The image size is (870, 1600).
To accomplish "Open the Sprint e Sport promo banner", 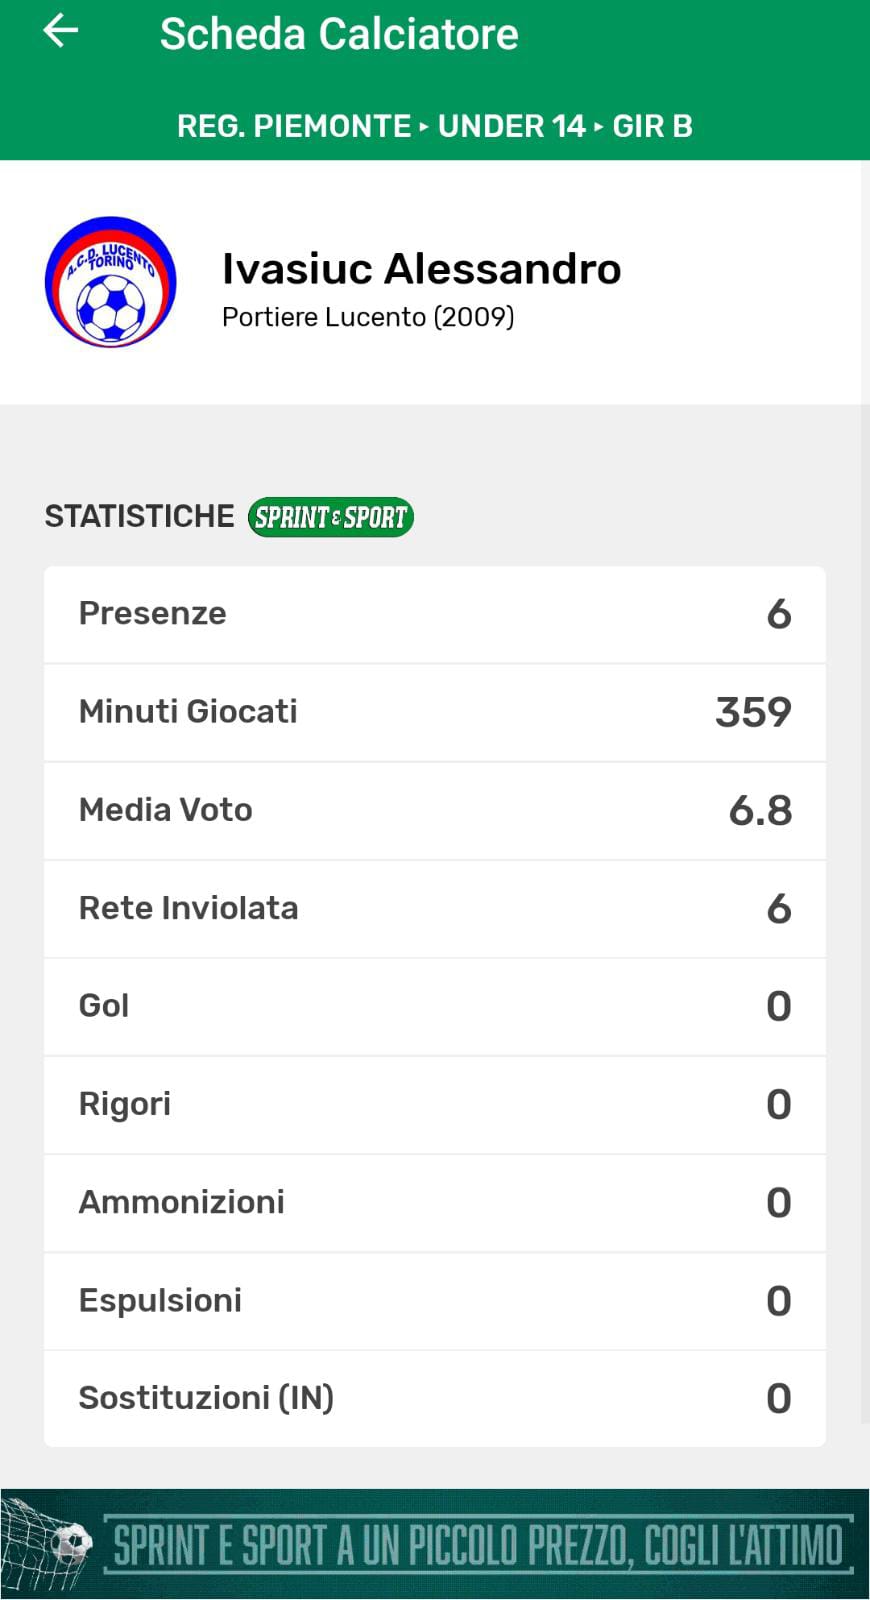I will tap(478, 1544).
